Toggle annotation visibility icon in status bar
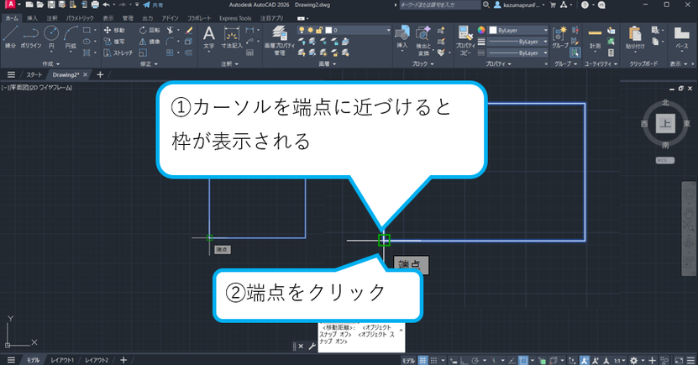 pos(584,360)
